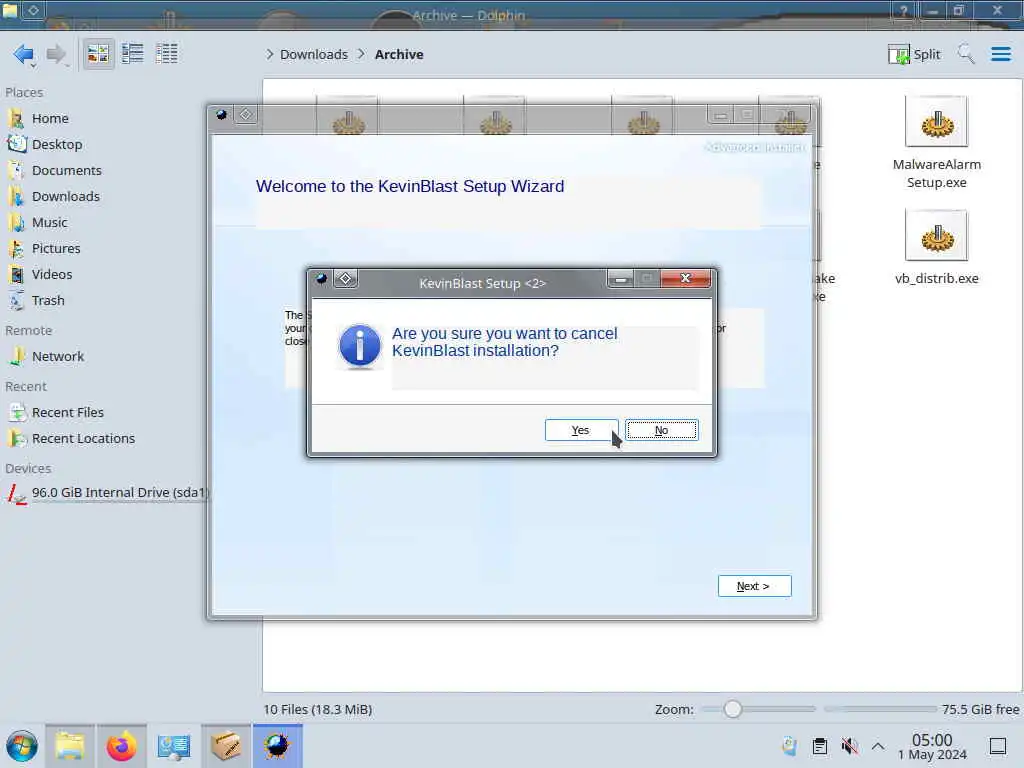Image resolution: width=1024 pixels, height=768 pixels.
Task: Click the MalwareAlarm Setup.exe file name
Action: (936, 174)
